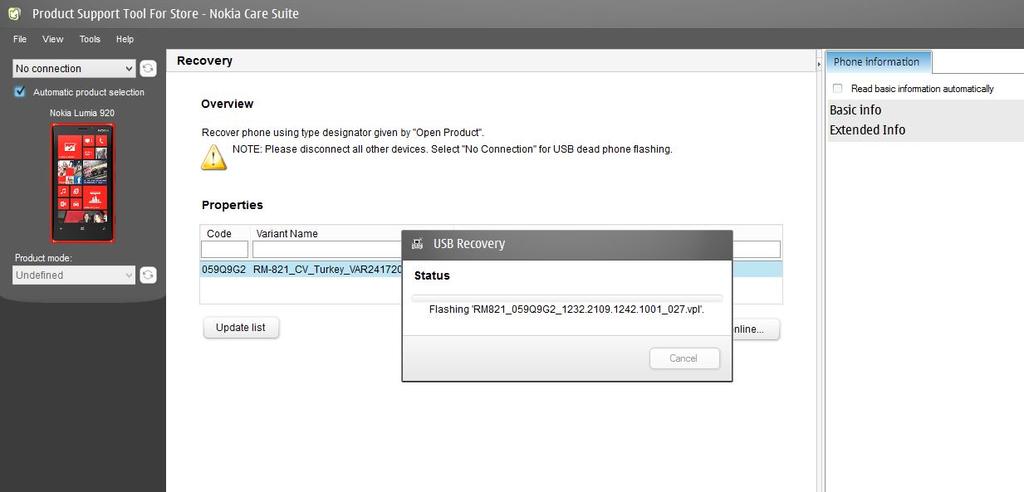Refresh the product mode icon
Screen dimensions: 1024x492
click(148, 275)
